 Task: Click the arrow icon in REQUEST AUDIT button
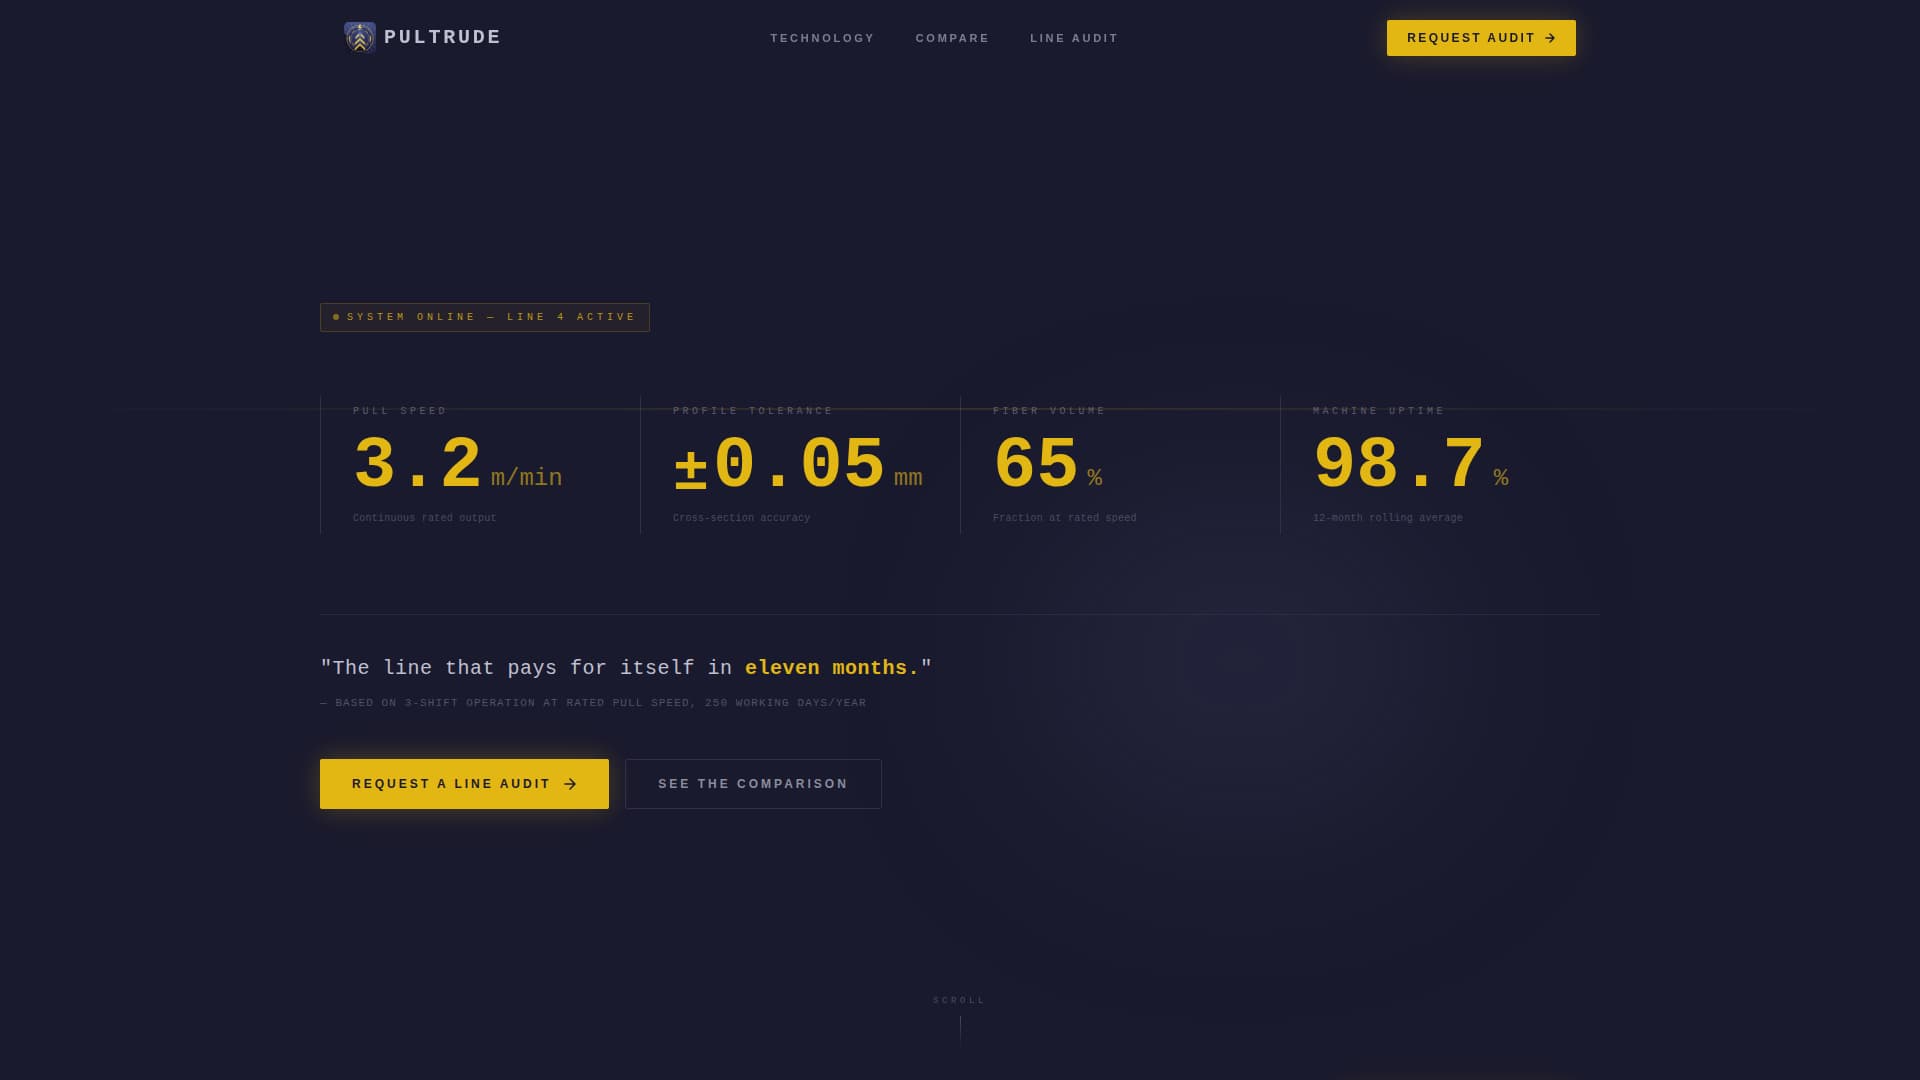click(1552, 37)
